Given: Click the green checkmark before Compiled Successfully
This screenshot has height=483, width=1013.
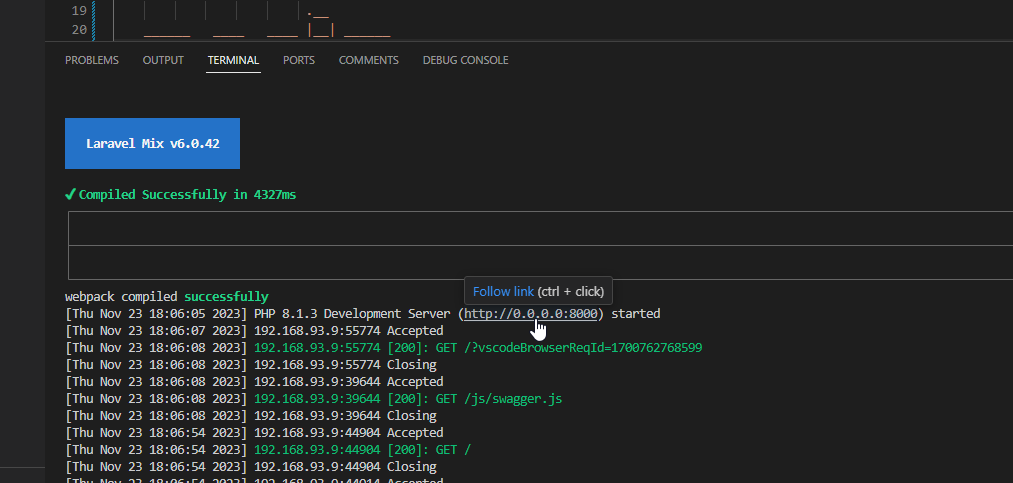Looking at the screenshot, I should 70,195.
